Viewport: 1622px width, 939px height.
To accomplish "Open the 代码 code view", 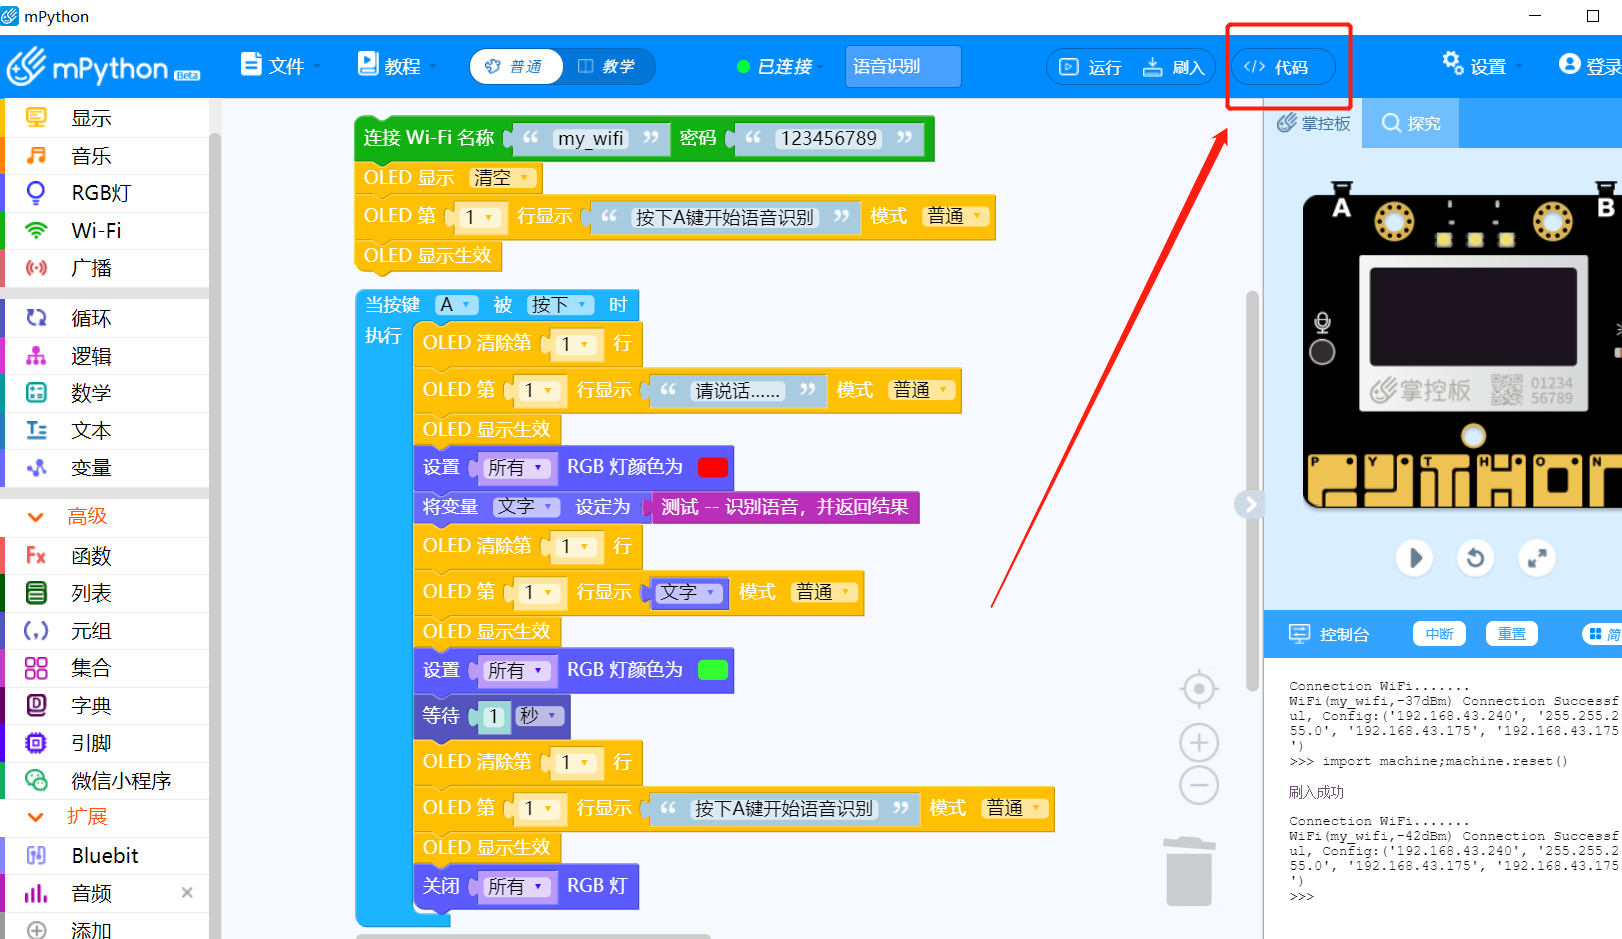I will (x=1283, y=67).
